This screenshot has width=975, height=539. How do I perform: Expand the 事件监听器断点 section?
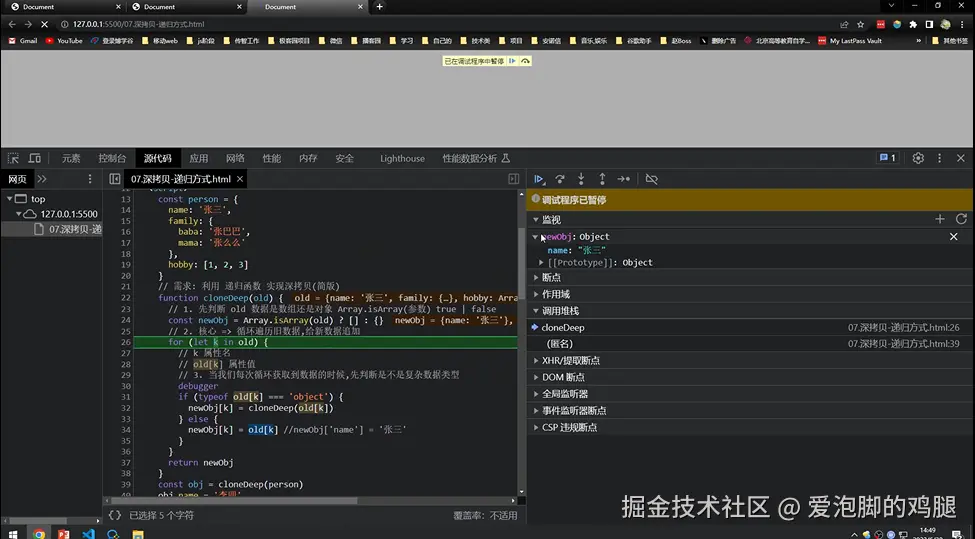click(536, 410)
